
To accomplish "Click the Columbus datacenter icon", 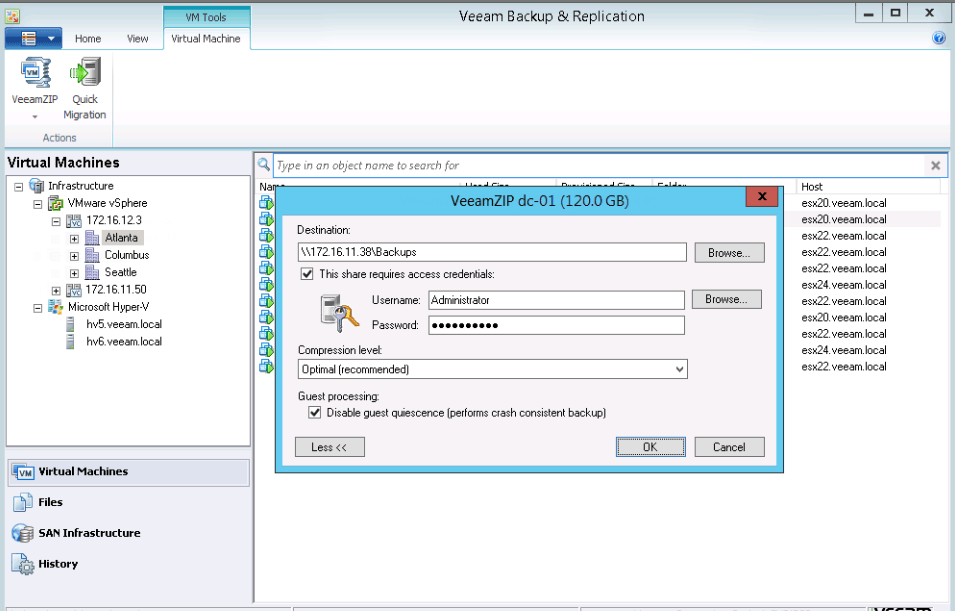I will point(92,255).
